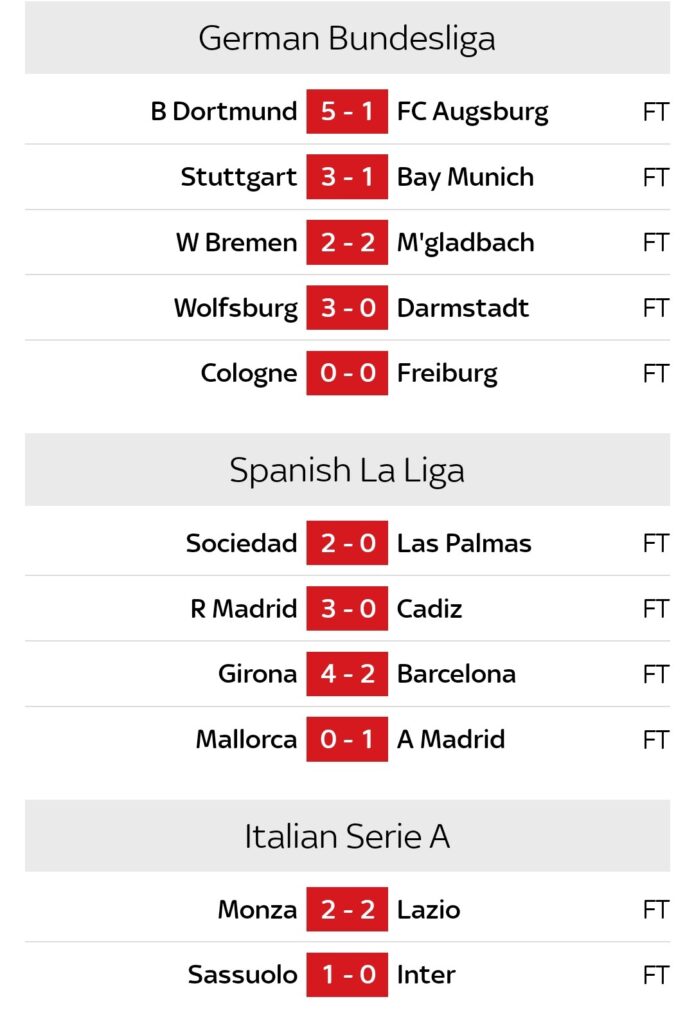Click the Stuttgart 3 - 1 score box
The height and width of the screenshot is (1024, 694).
(x=347, y=177)
